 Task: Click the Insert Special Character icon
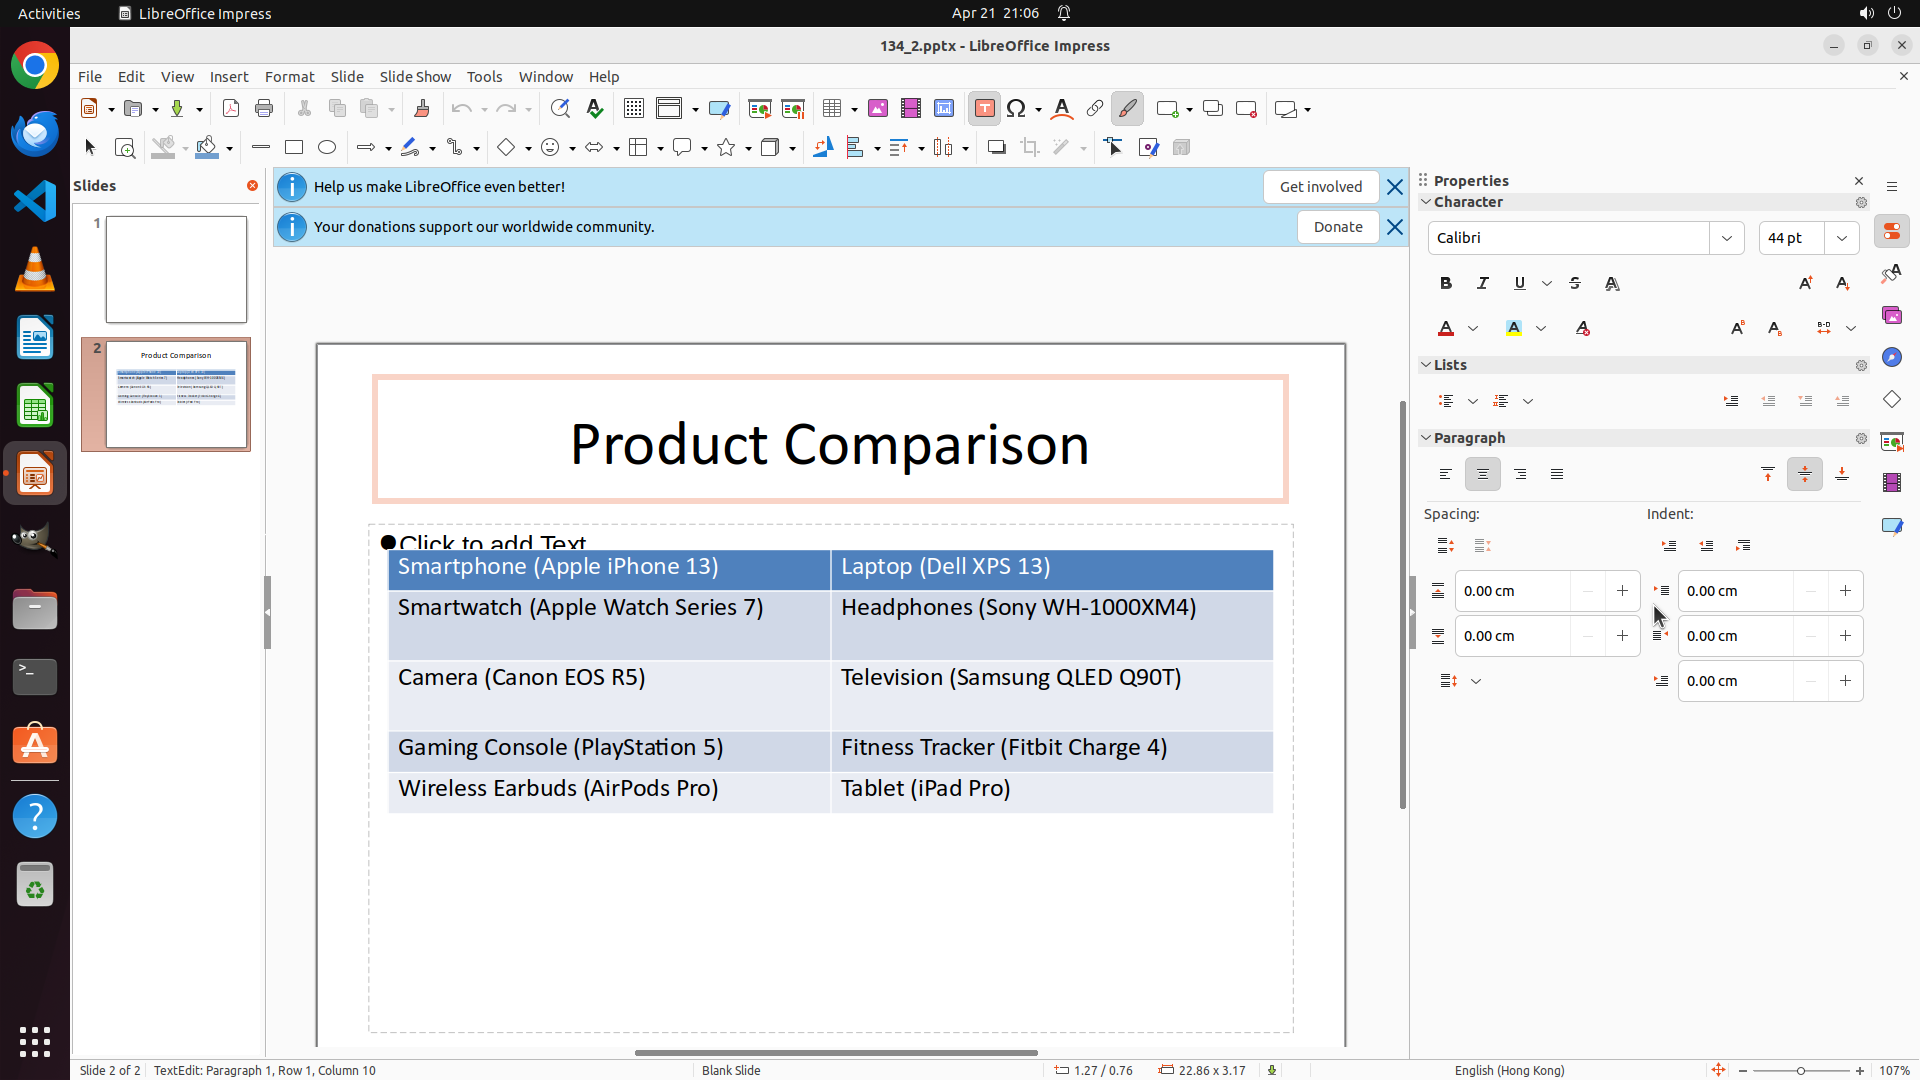click(1017, 109)
